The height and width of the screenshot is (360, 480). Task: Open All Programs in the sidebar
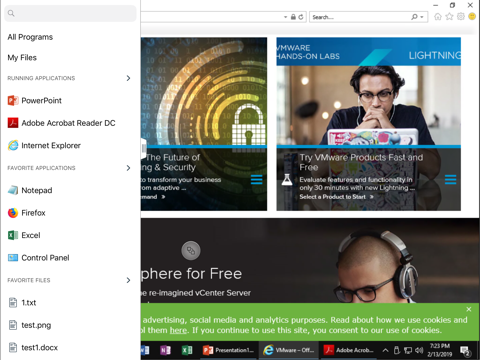pyautogui.click(x=30, y=37)
